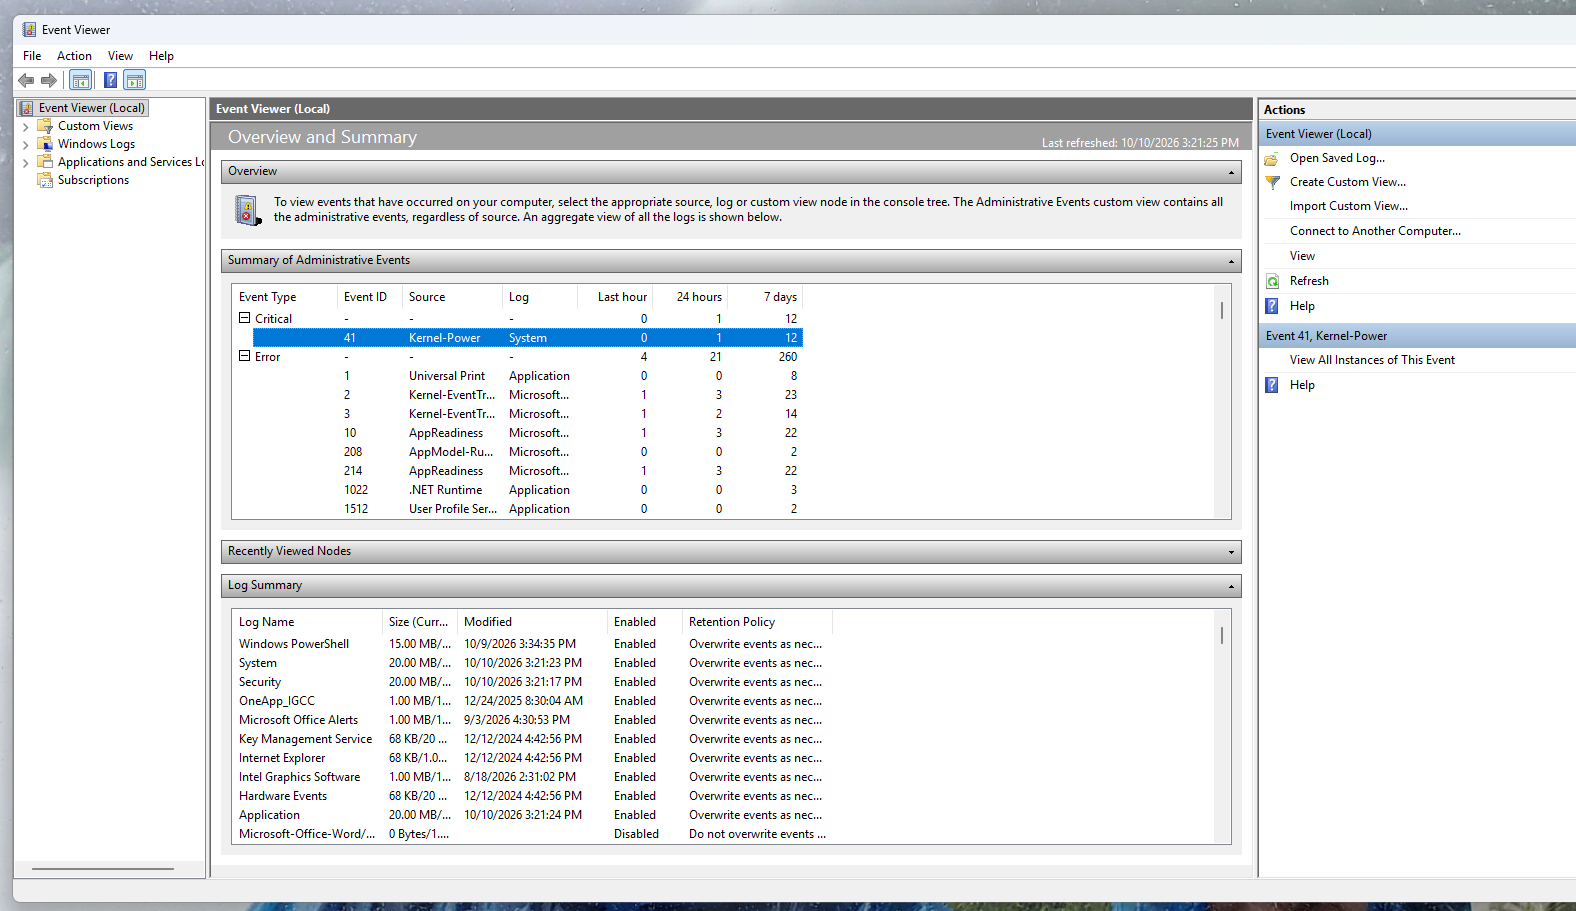
Task: Click the Log Summary list scrollbar thumb
Action: 1222,635
